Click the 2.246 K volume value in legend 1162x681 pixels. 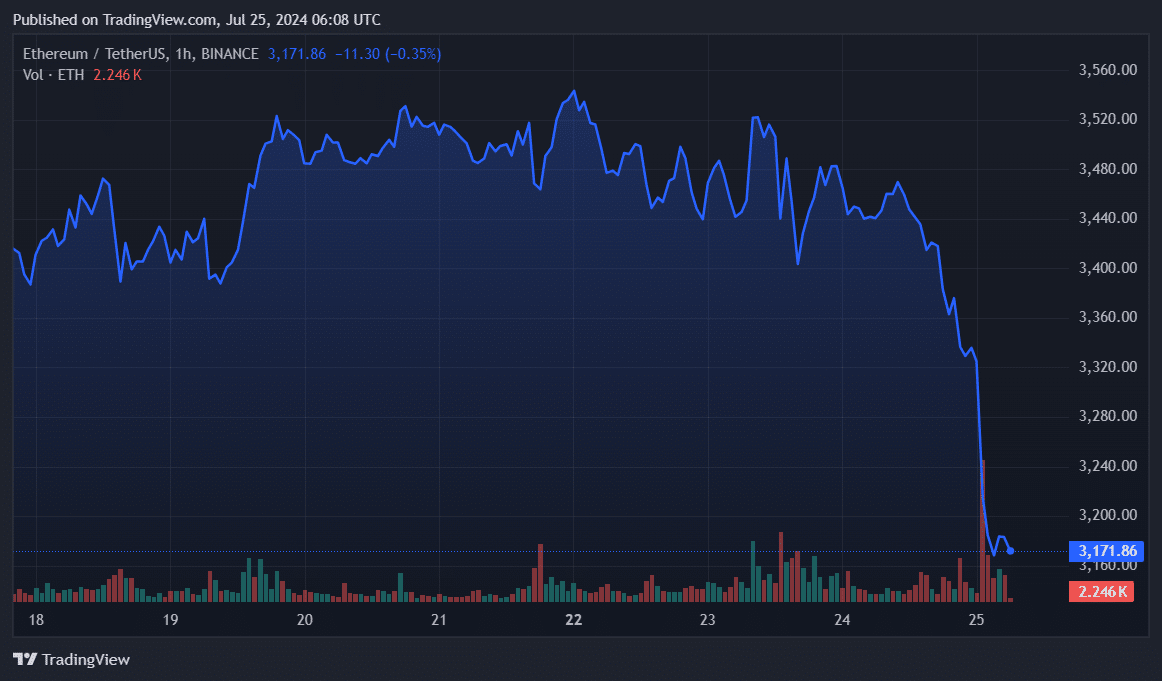[117, 75]
